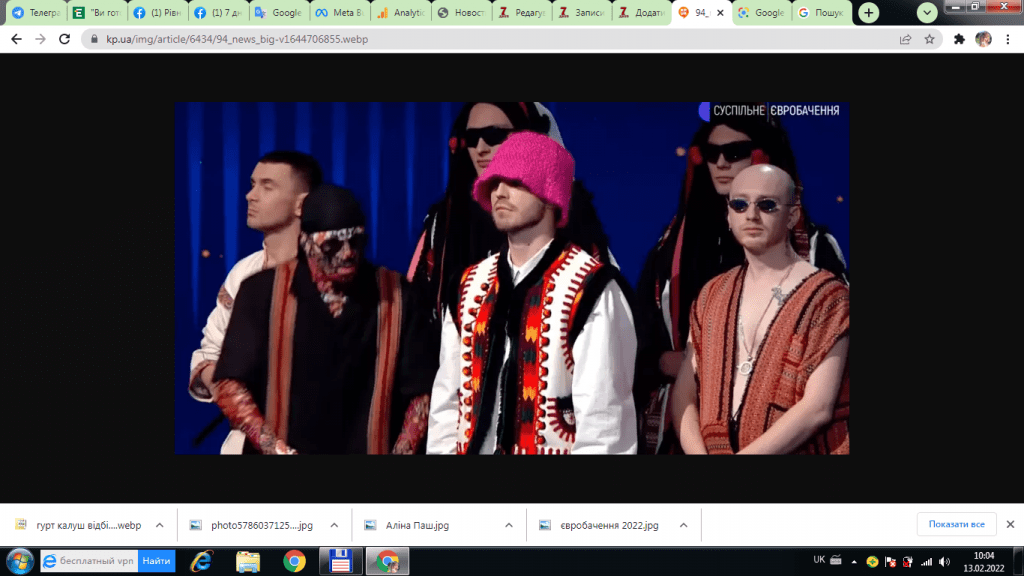Launch Internet Explorer from the taskbar
The image size is (1024, 576).
point(202,561)
